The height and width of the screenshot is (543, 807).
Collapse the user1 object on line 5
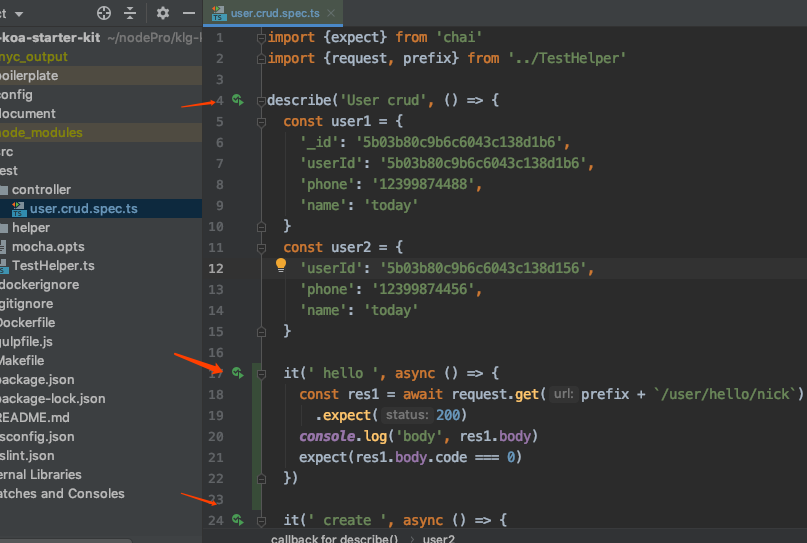pyautogui.click(x=260, y=122)
